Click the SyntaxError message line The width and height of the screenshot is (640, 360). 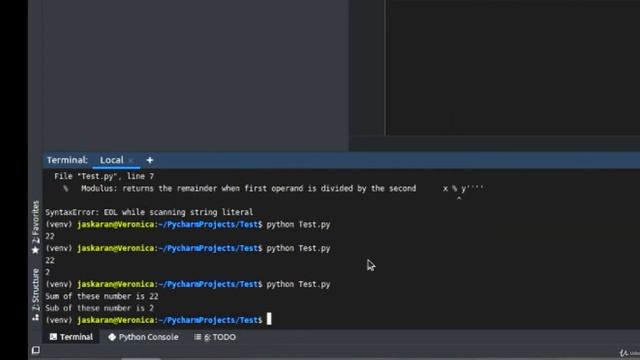point(149,212)
